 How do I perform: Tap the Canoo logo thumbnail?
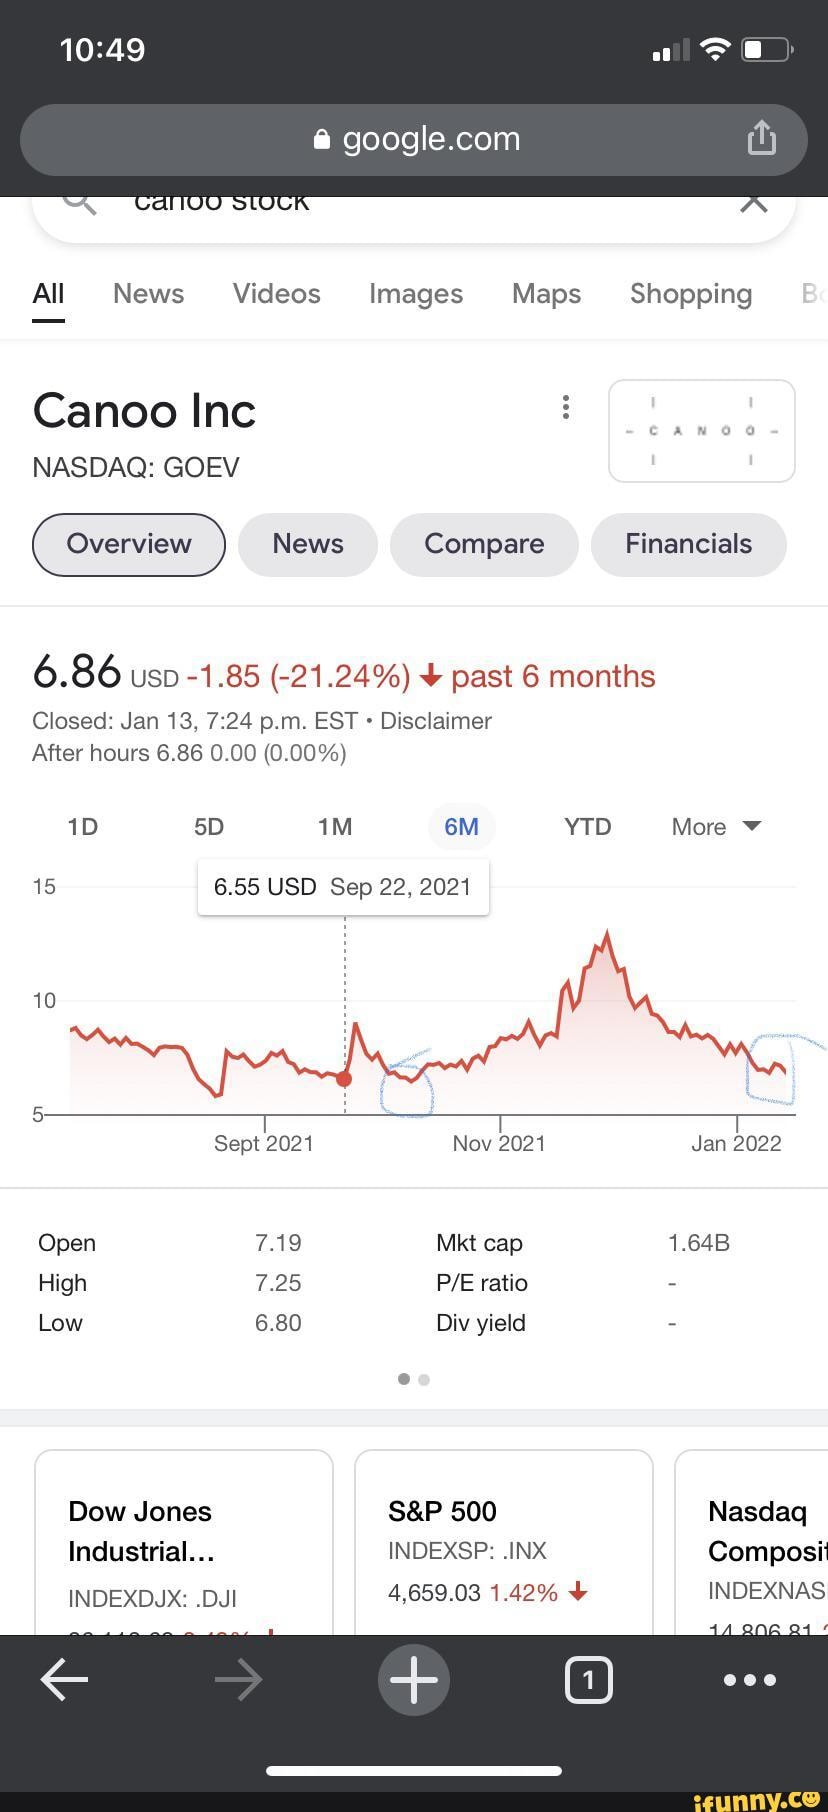(701, 431)
